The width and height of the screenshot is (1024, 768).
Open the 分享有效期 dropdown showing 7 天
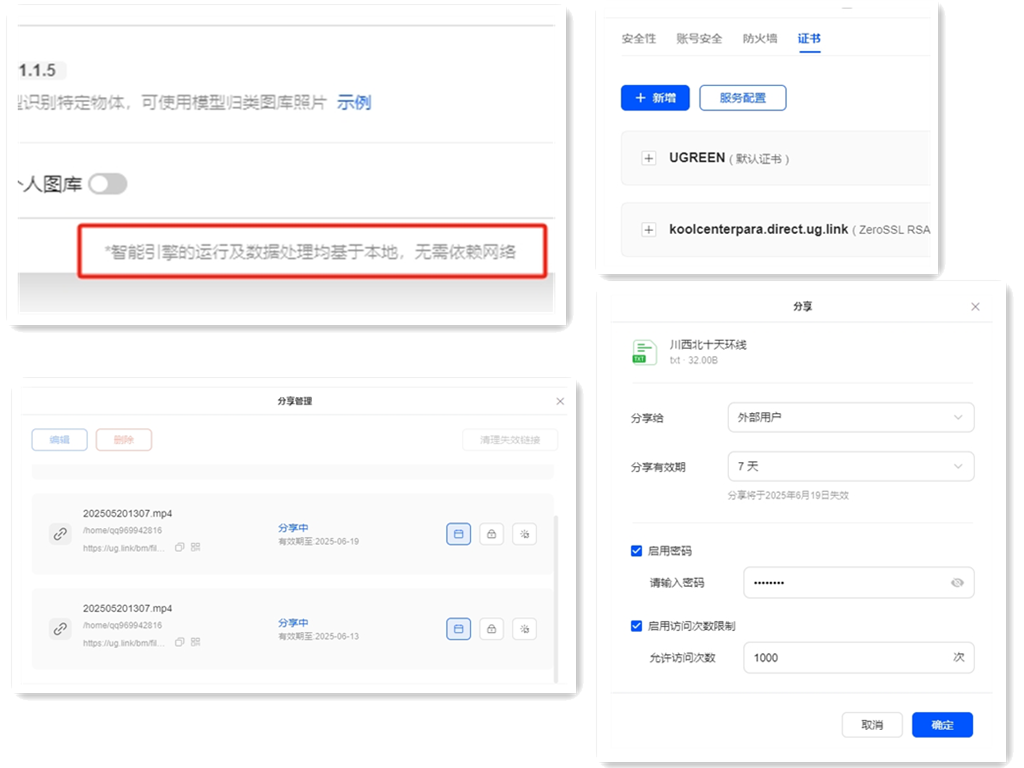click(850, 466)
